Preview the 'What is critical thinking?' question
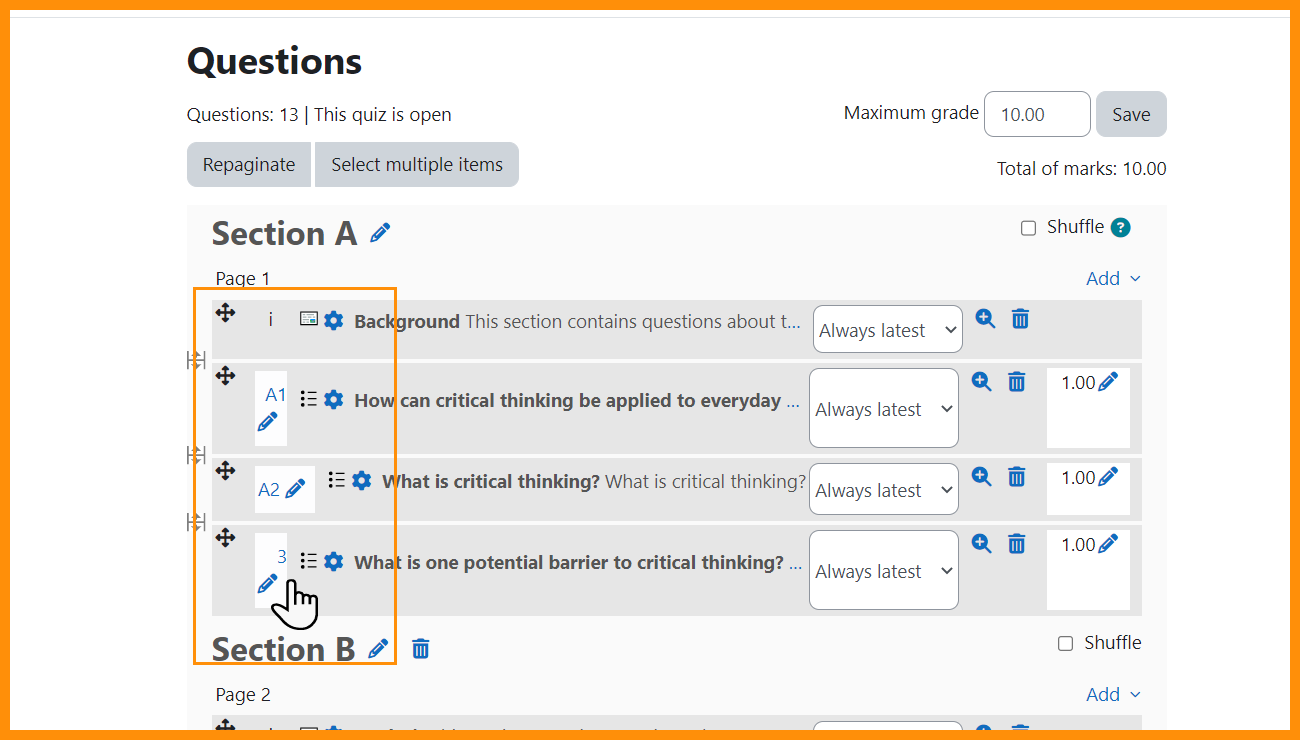This screenshot has height=740, width=1300. (982, 477)
